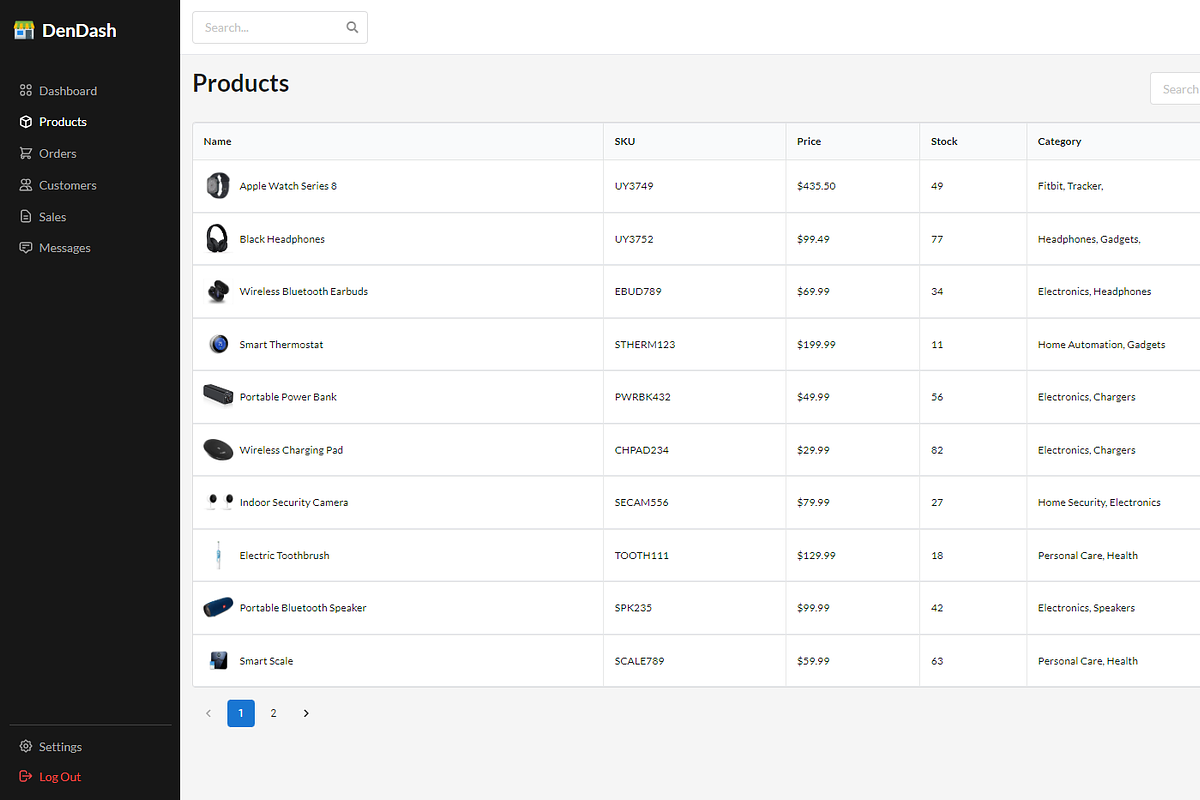Screen dimensions: 1200x800
Task: Click SKU UY3749 cell
Action: click(x=634, y=186)
